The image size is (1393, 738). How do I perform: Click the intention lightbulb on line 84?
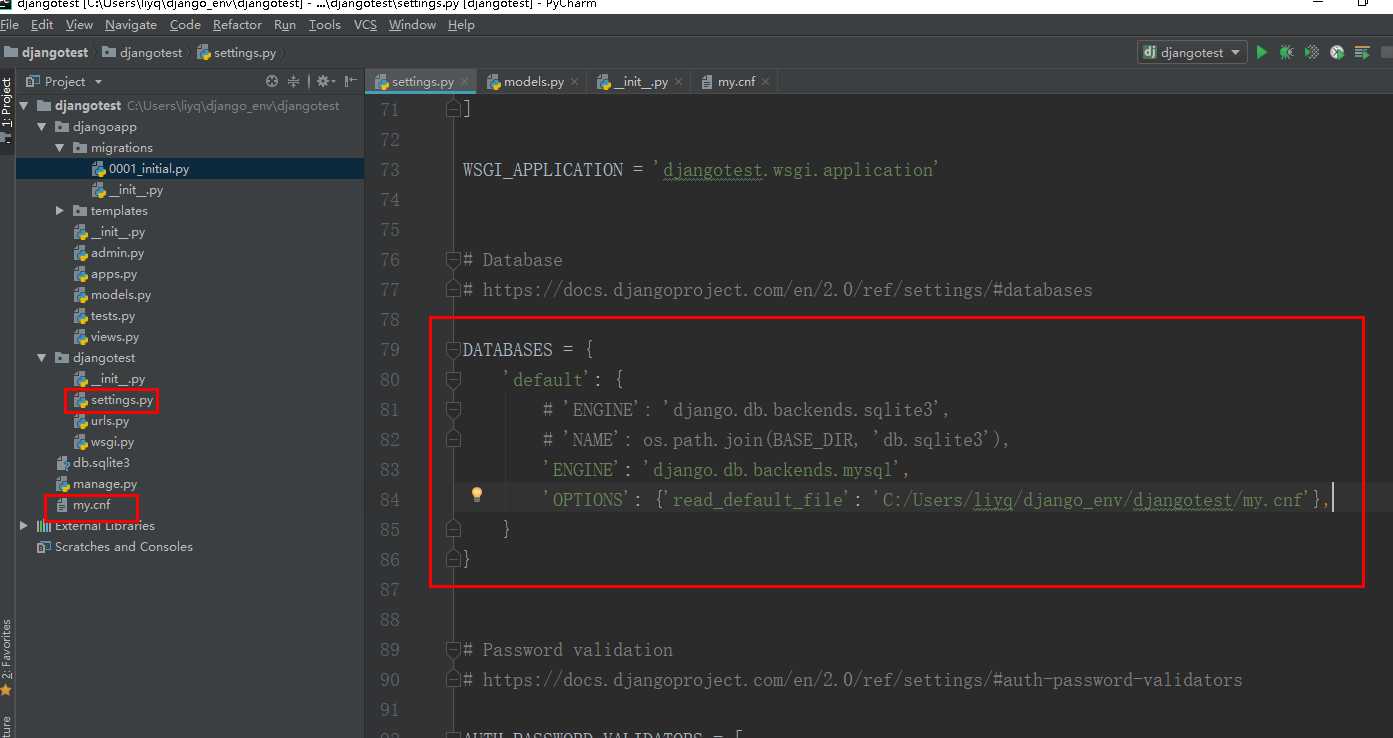pos(477,494)
